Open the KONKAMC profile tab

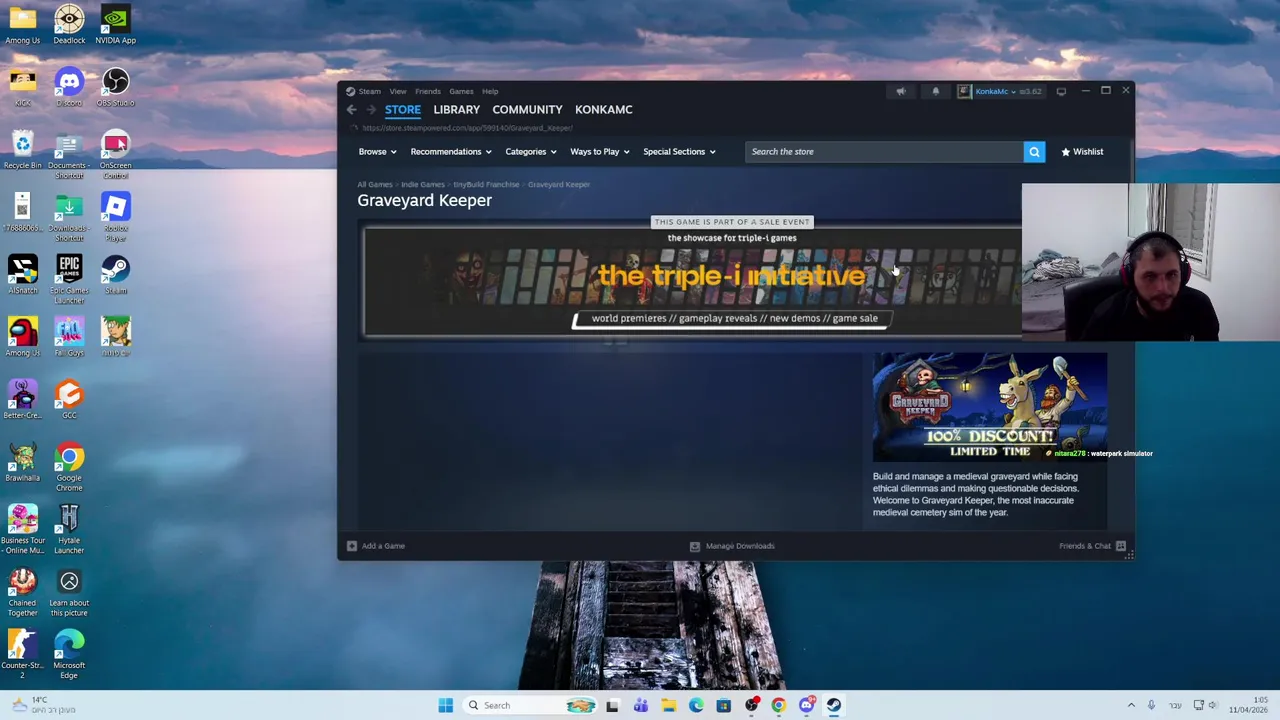pos(604,110)
